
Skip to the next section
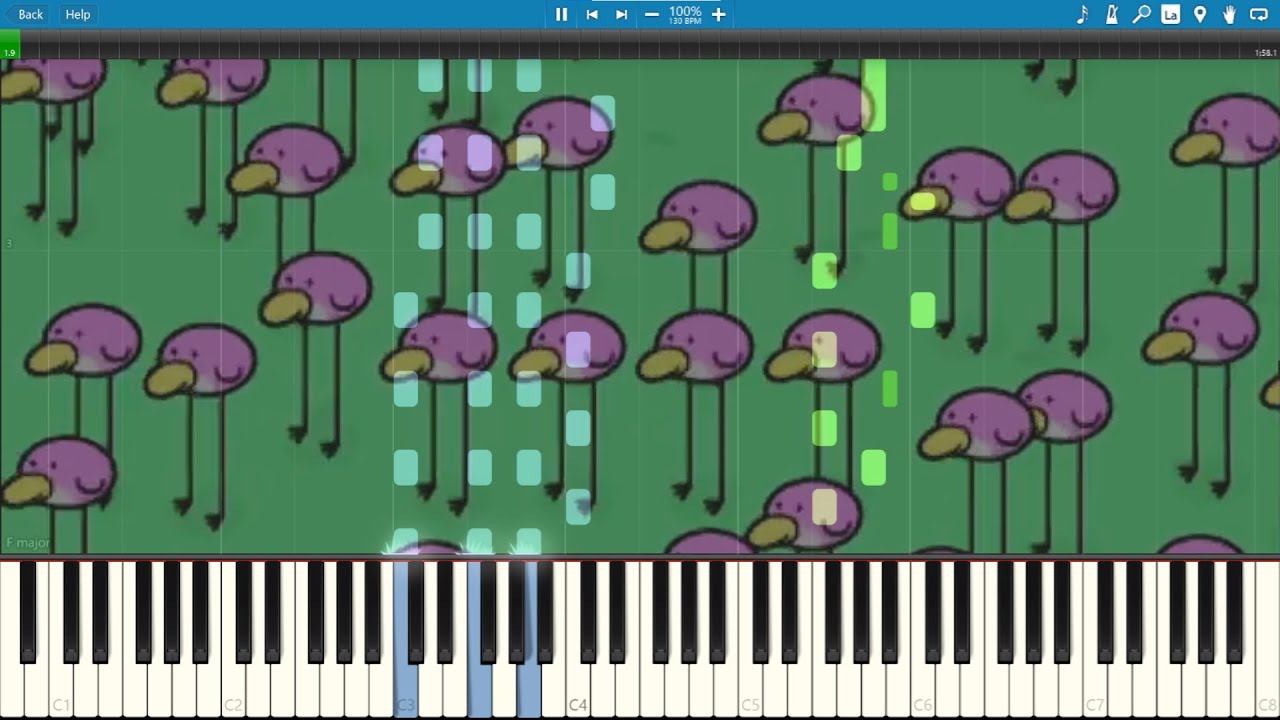point(622,14)
